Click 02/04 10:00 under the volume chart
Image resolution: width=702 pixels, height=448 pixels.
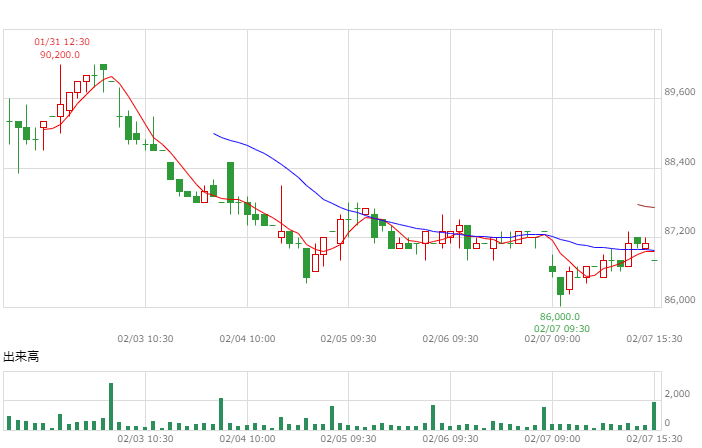(x=247, y=439)
